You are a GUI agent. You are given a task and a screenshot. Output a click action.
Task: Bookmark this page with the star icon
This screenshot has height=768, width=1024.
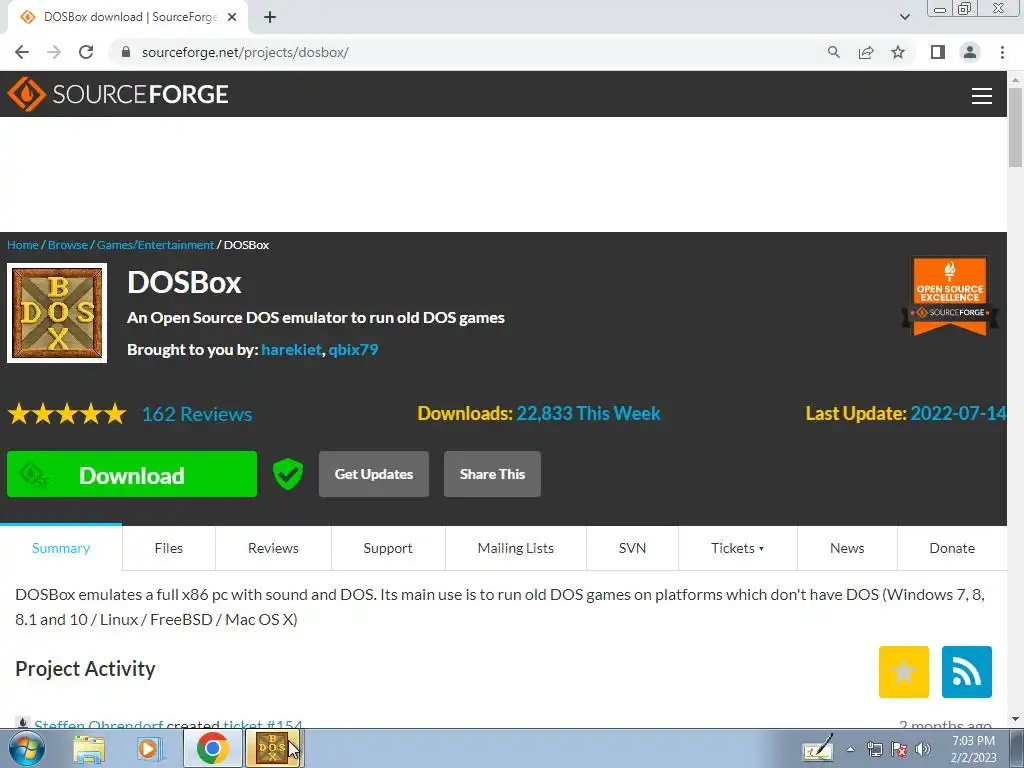[x=898, y=52]
